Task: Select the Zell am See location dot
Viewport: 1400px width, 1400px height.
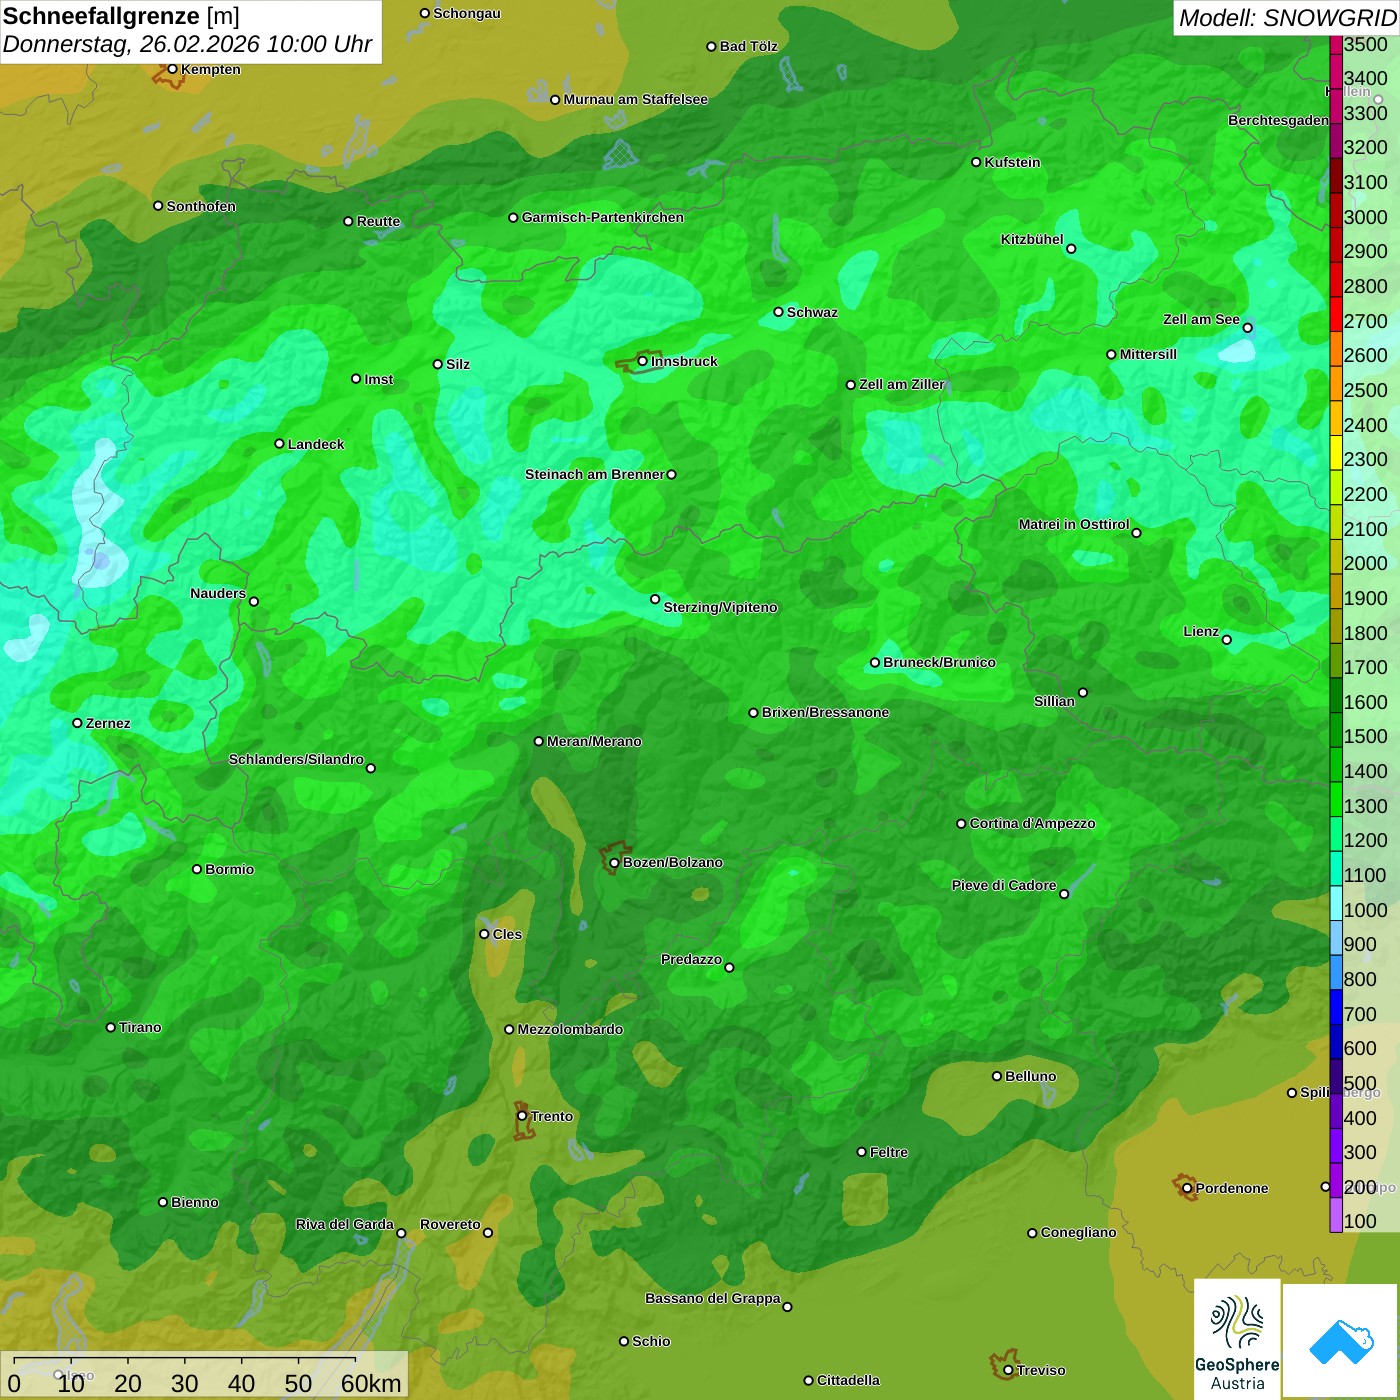Action: [x=1247, y=328]
